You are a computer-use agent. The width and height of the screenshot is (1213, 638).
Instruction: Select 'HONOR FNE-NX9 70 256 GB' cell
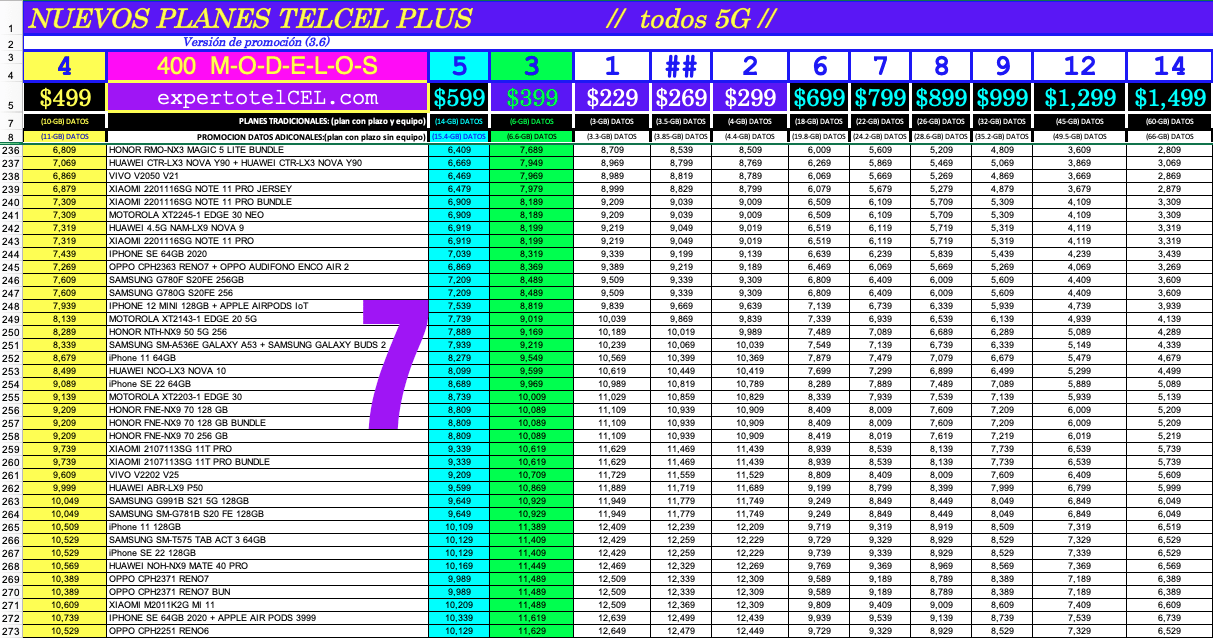(267, 436)
